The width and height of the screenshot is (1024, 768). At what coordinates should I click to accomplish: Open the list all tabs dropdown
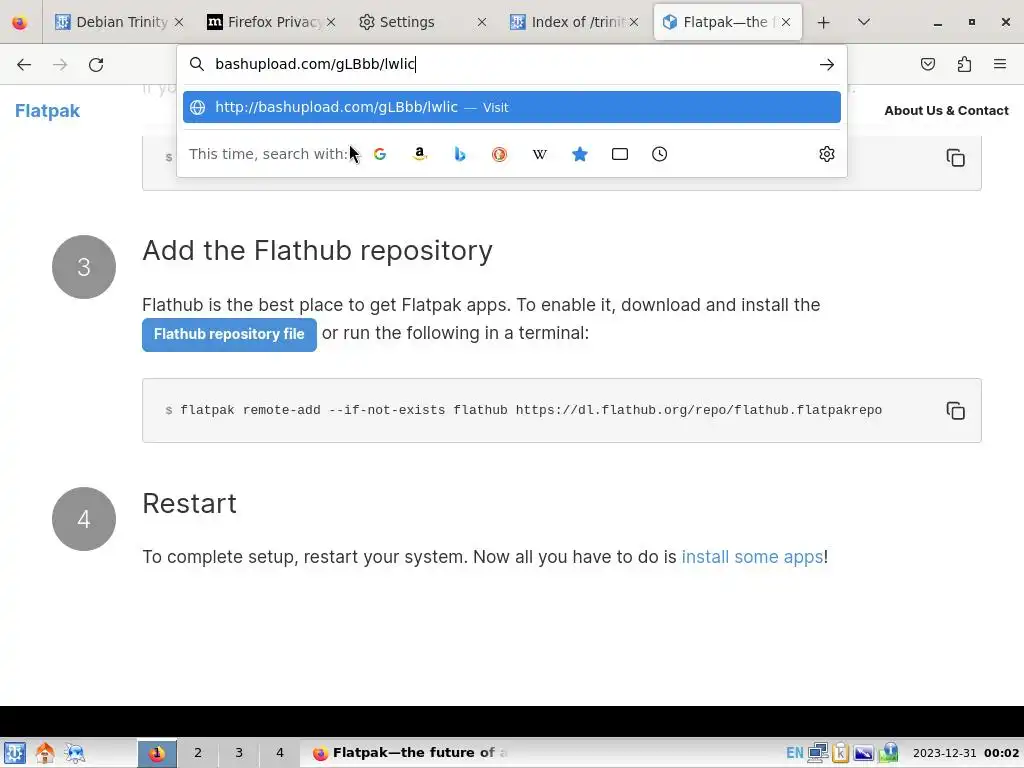(863, 22)
